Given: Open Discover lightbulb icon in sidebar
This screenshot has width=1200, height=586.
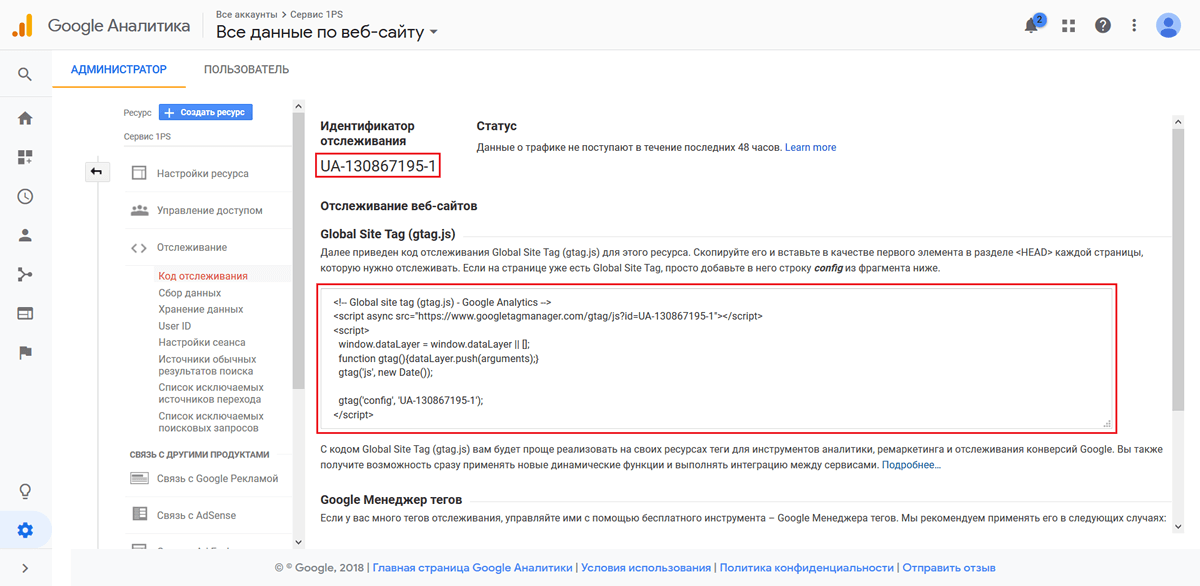Looking at the screenshot, I should (25, 491).
